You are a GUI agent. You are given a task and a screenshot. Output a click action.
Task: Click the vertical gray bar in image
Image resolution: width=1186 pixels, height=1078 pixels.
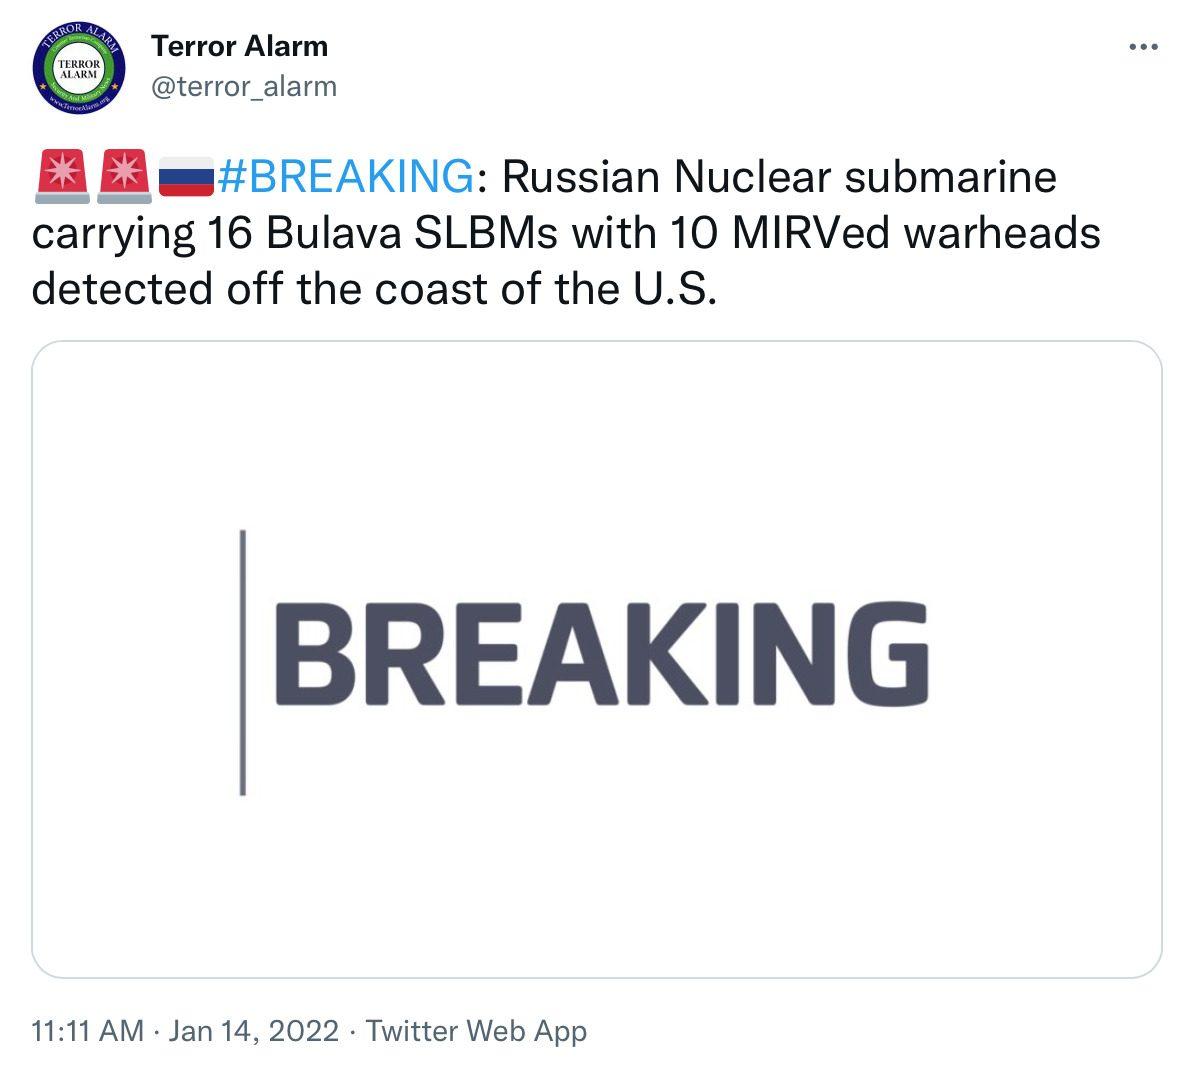coord(243,662)
